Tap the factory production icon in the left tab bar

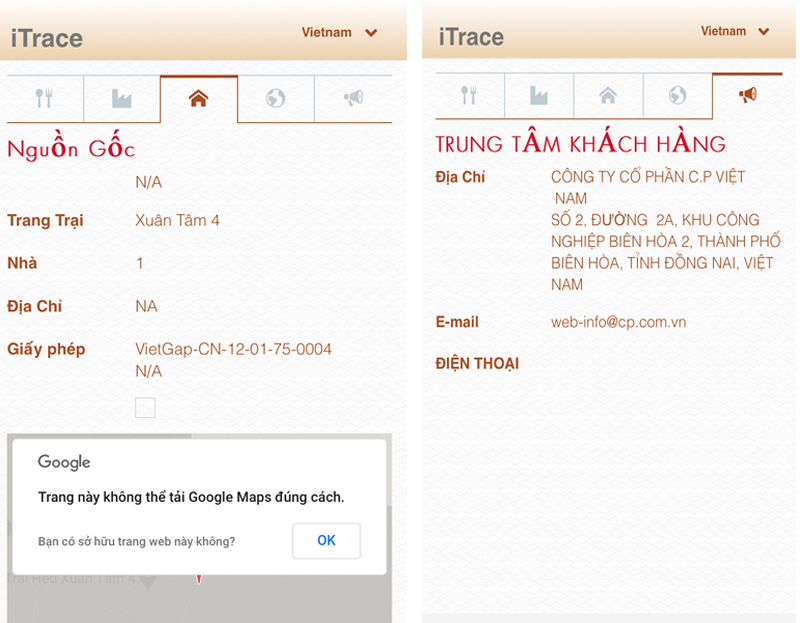[121, 98]
